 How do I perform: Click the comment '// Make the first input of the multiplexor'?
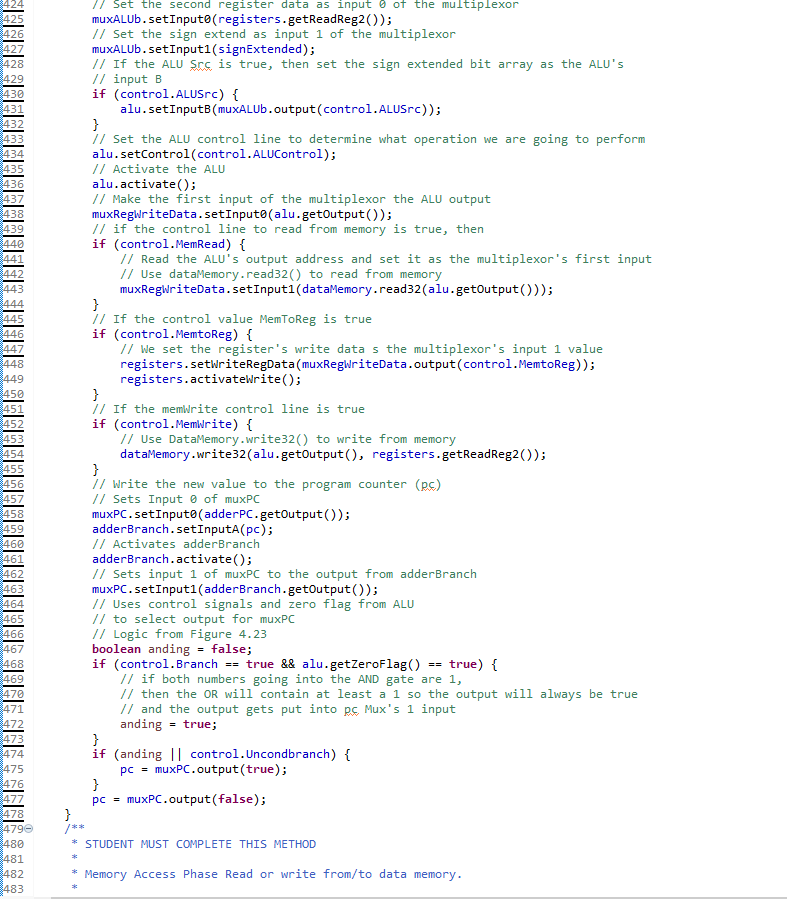[291, 199]
